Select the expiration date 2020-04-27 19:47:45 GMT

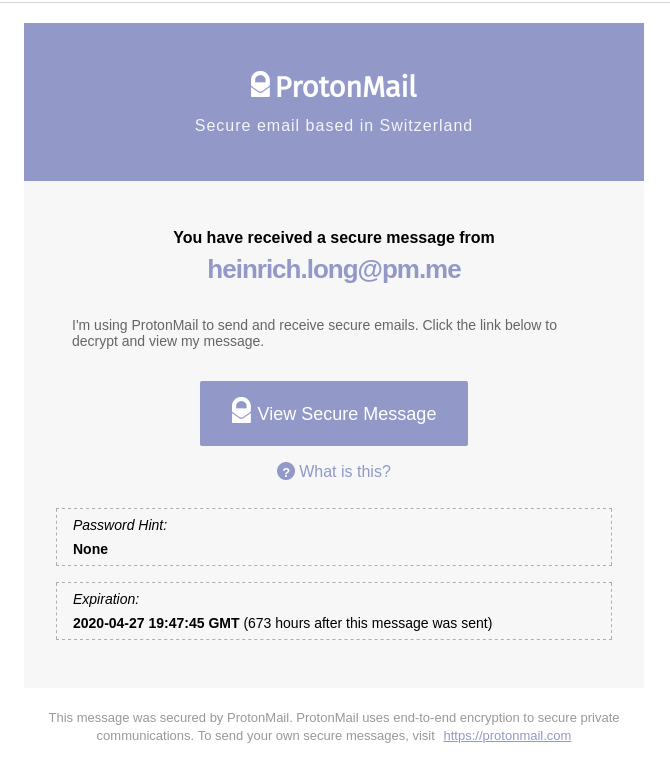pos(156,623)
